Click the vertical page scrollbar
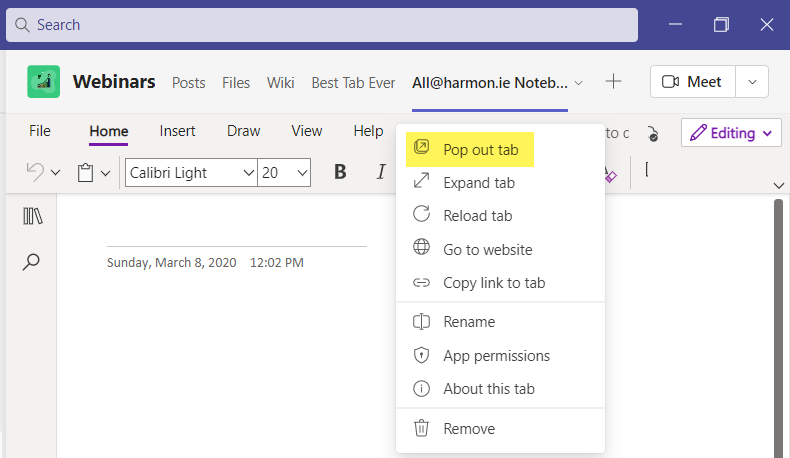The height and width of the screenshot is (458, 790). tap(778, 328)
